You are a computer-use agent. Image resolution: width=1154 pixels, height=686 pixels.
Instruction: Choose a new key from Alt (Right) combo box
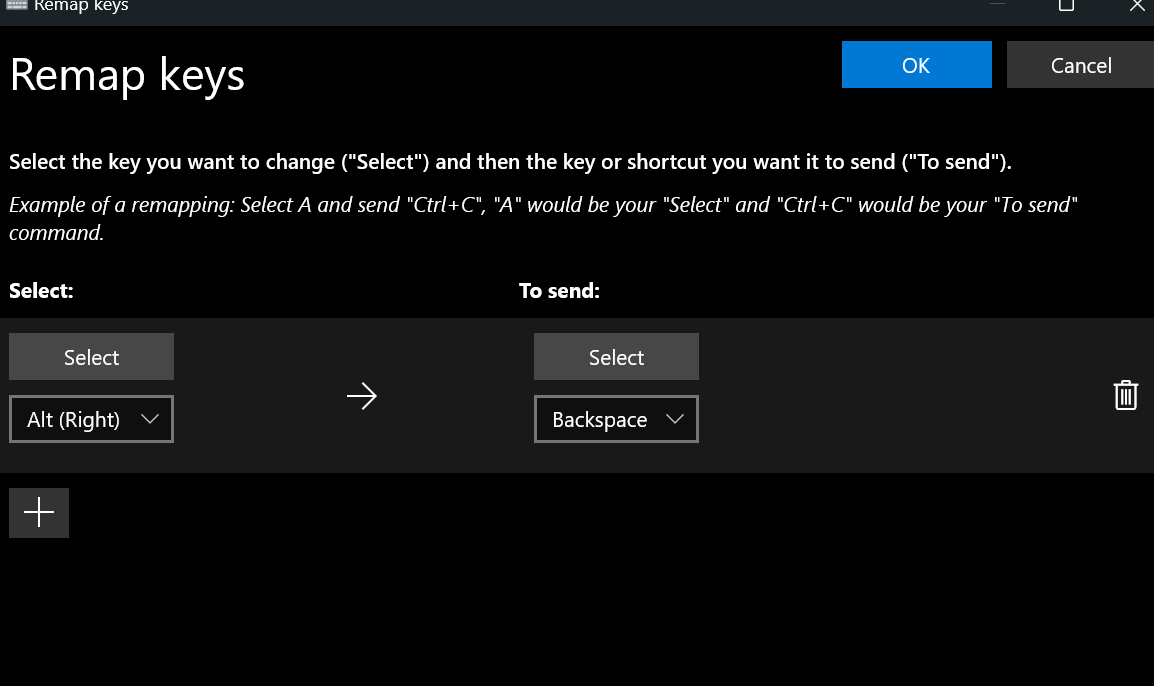pos(91,419)
